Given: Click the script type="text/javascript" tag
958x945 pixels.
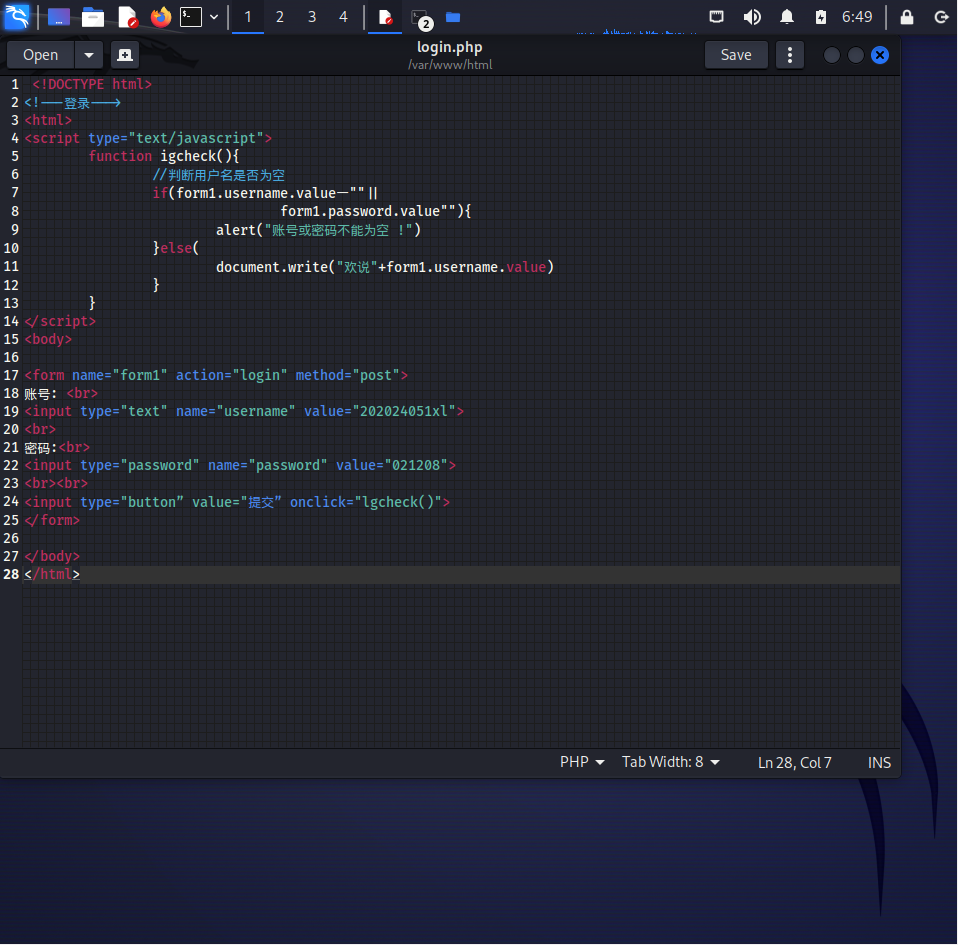Looking at the screenshot, I should 148,139.
